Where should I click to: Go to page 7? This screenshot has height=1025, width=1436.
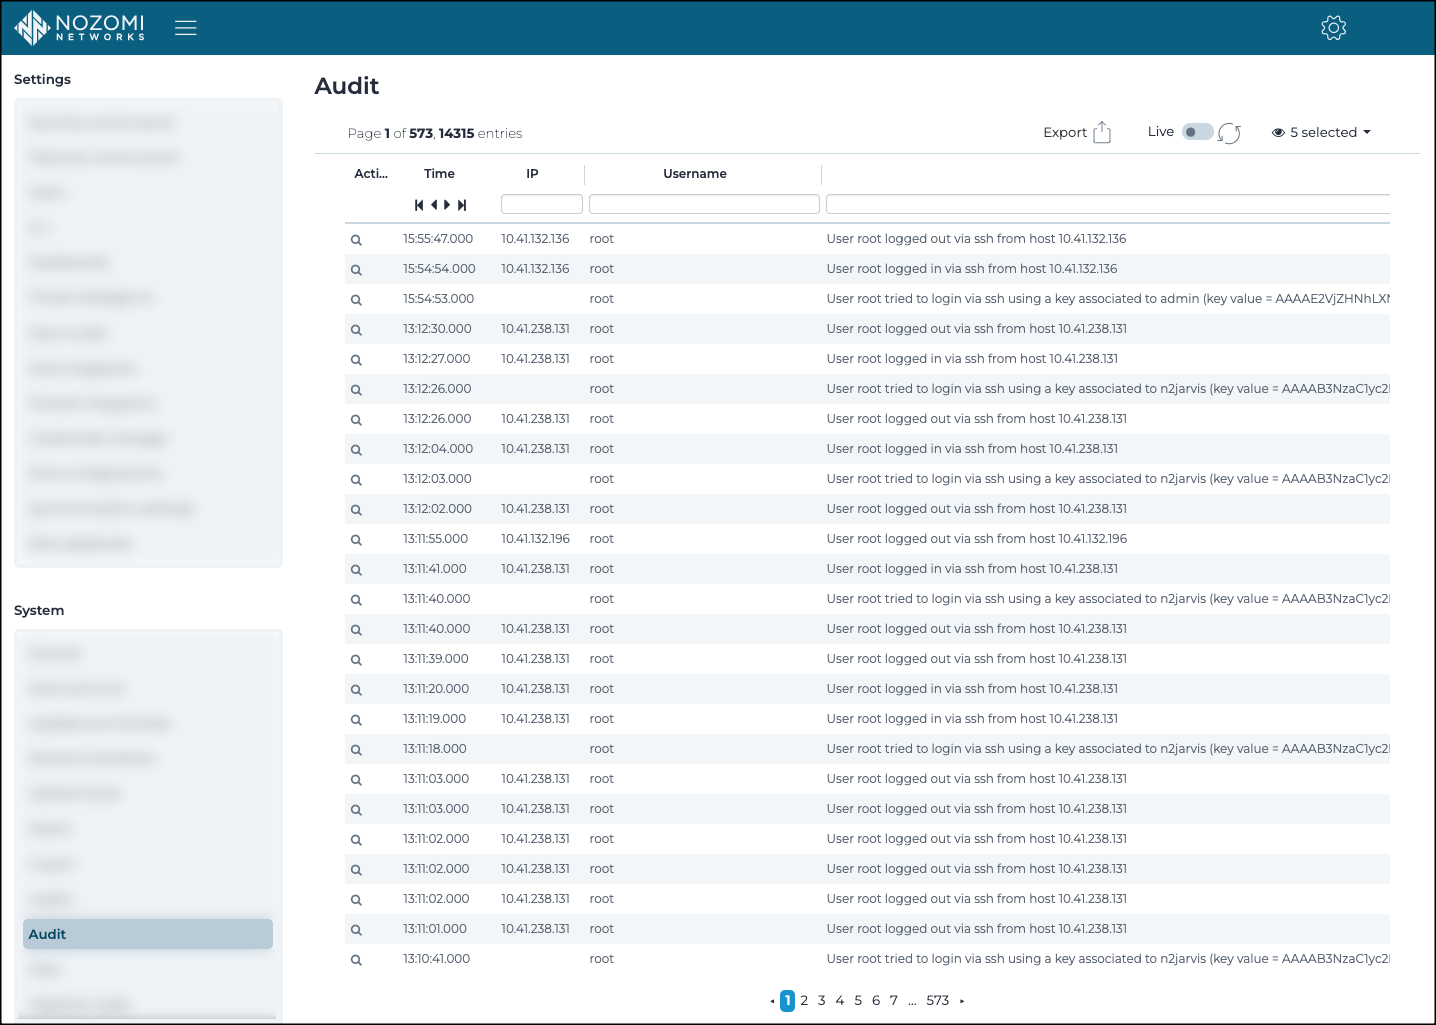coord(894,1000)
